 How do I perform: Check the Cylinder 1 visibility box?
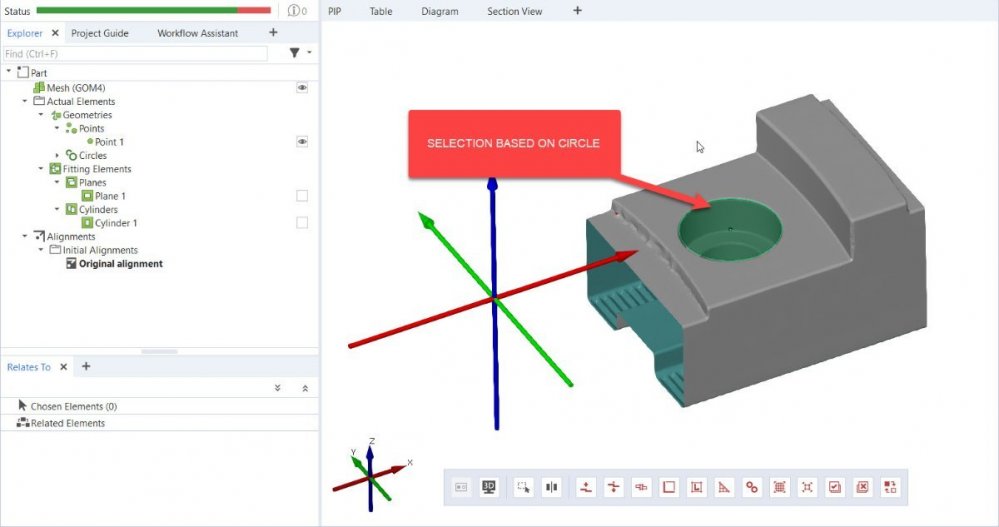pos(301,223)
